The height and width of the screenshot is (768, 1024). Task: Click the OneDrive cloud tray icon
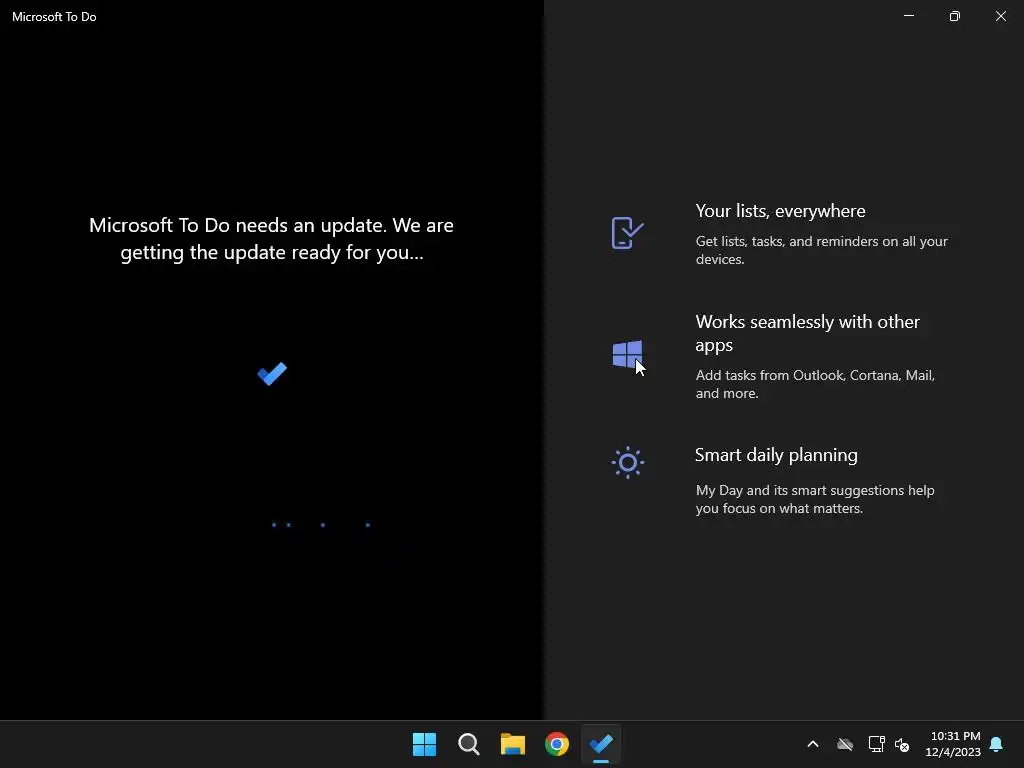point(845,744)
